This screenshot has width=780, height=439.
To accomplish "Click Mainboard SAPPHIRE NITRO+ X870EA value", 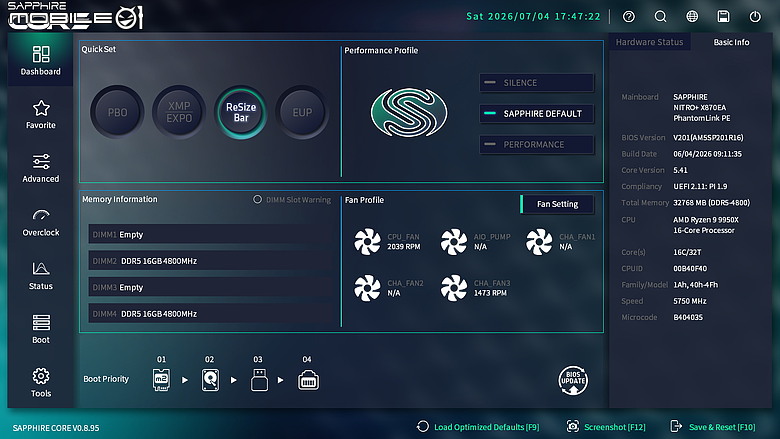I will [x=702, y=107].
